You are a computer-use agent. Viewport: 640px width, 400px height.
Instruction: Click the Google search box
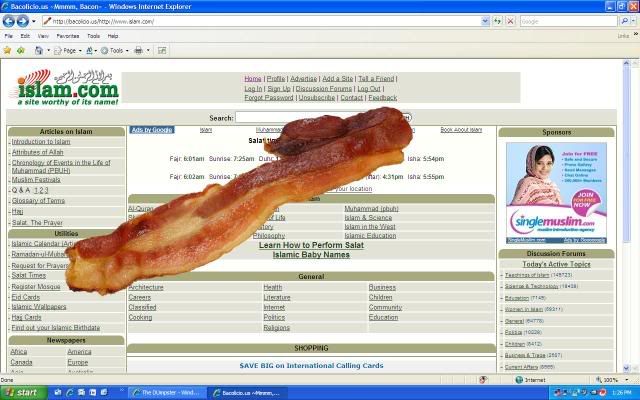tap(569, 21)
